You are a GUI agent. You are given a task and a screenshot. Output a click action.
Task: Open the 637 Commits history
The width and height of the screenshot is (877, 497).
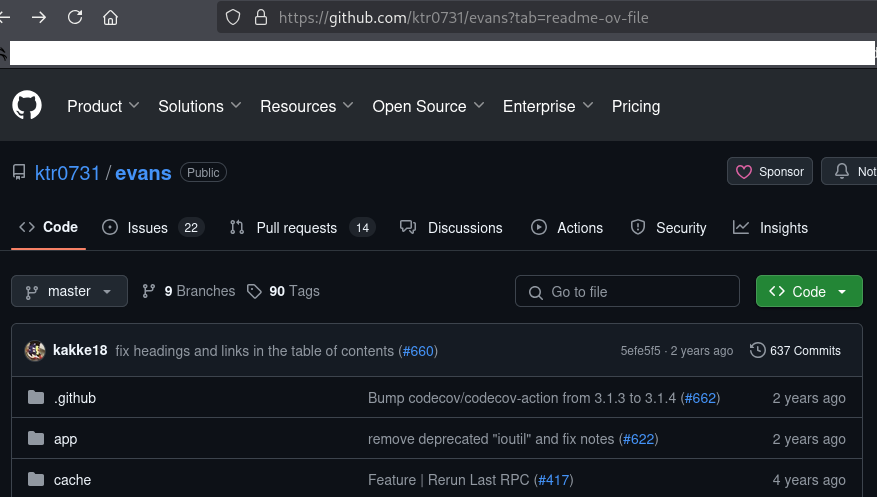coord(796,351)
